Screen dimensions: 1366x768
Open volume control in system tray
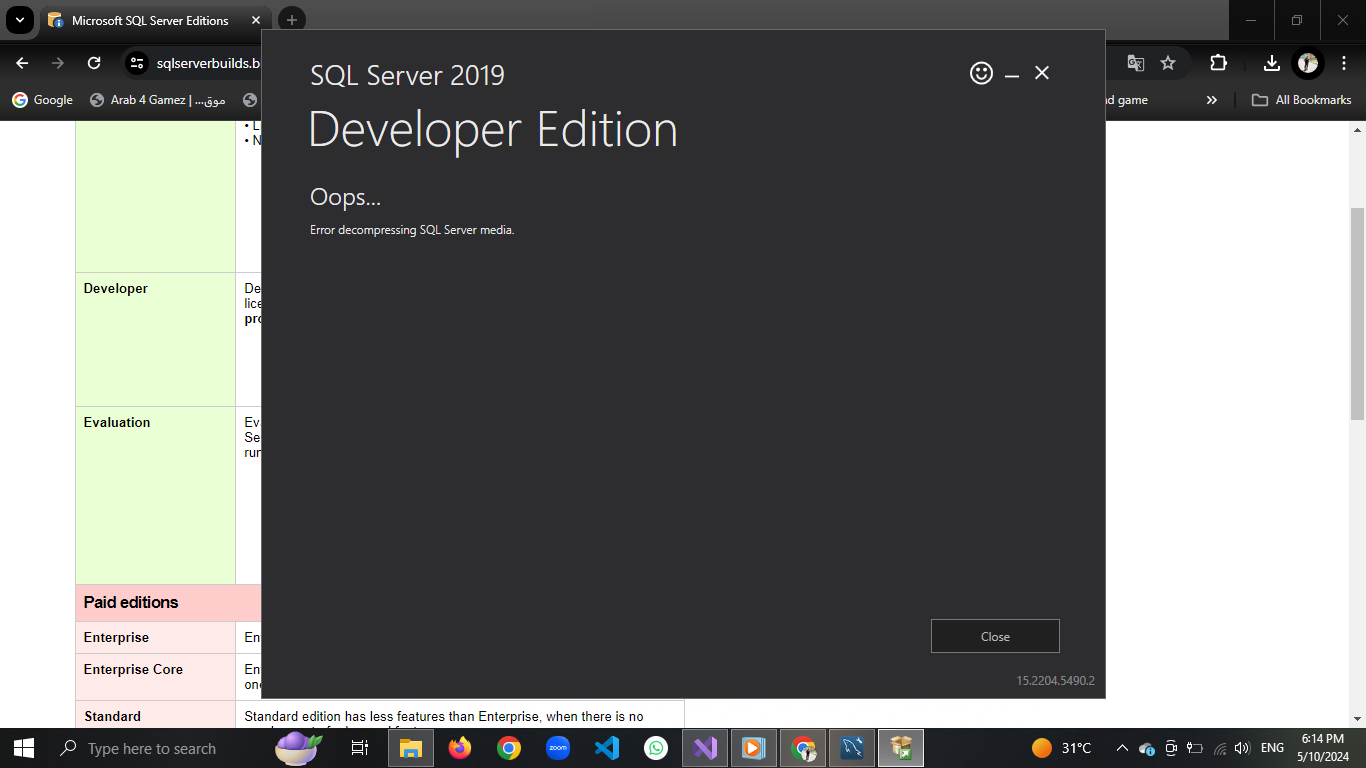(1243, 748)
